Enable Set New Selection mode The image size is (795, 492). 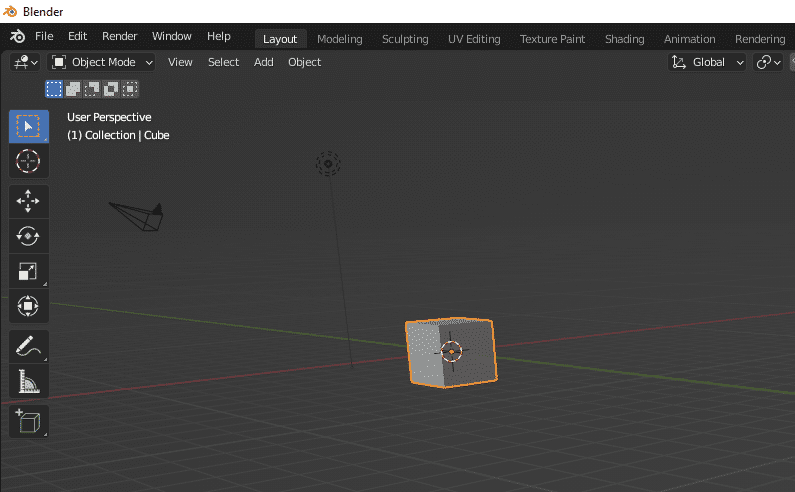pos(54,89)
